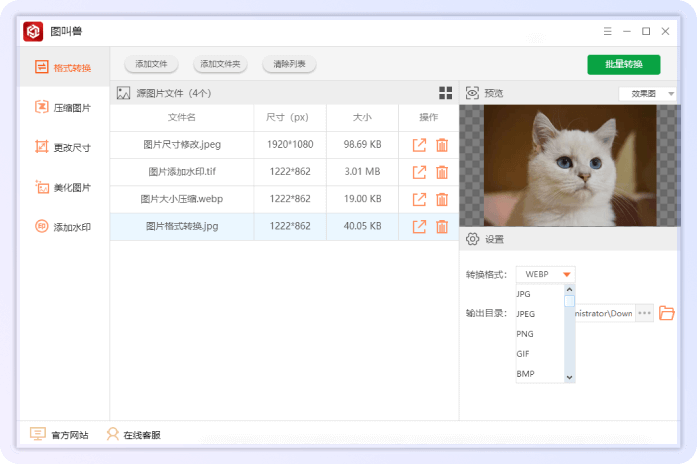Open 在线客服 online customer service
Image resolution: width=697 pixels, height=464 pixels.
click(x=133, y=434)
